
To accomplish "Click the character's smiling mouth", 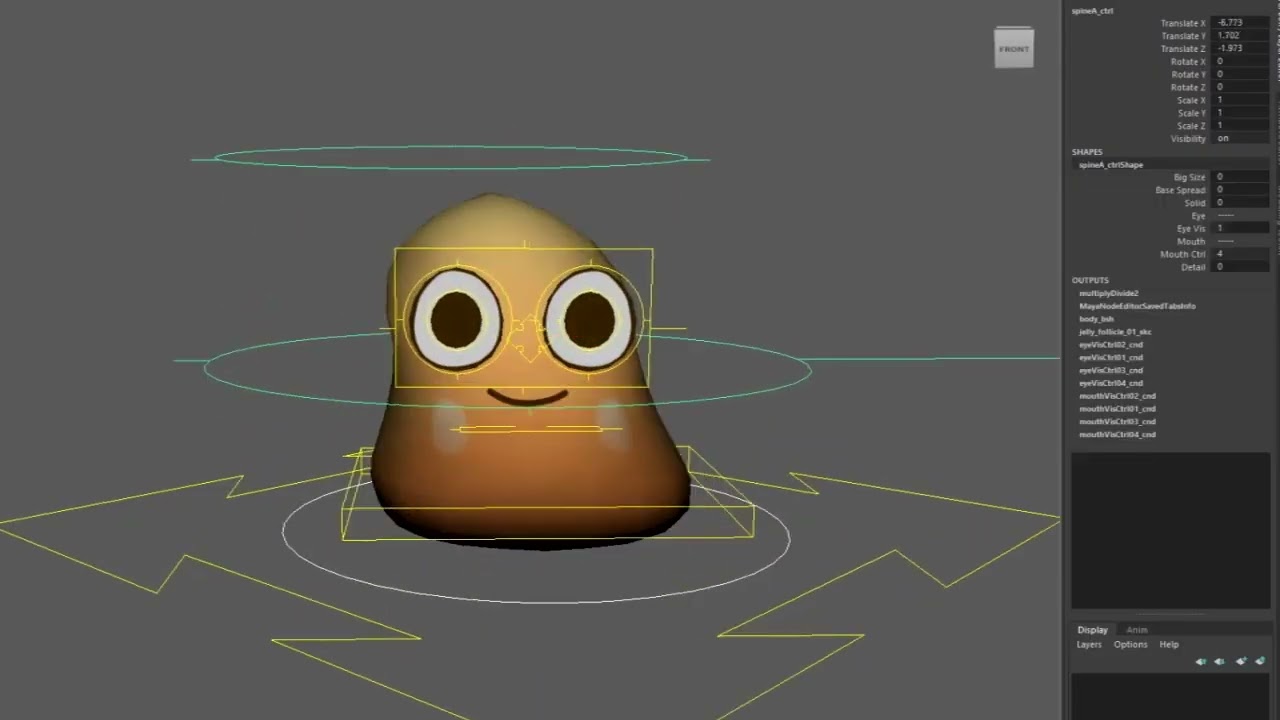I will [x=527, y=397].
